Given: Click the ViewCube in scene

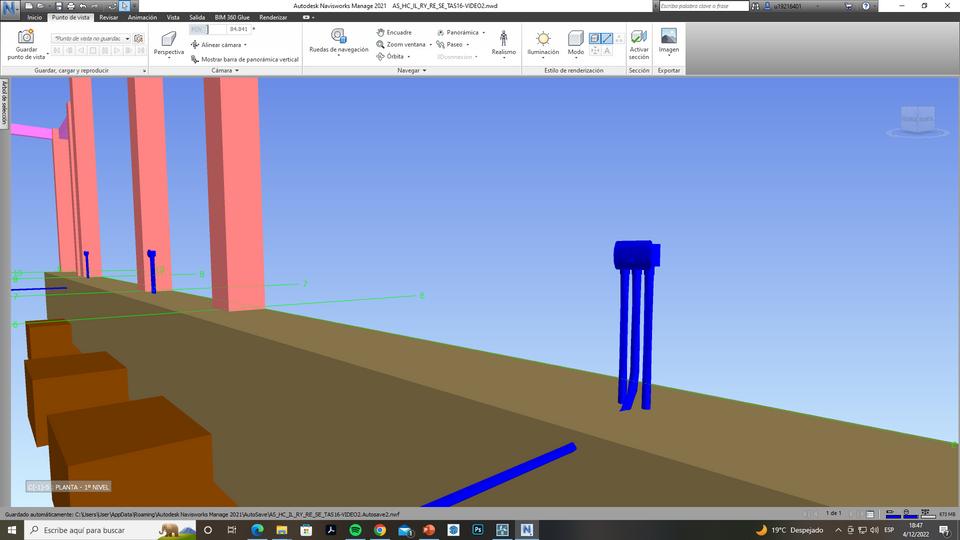Looking at the screenshot, I should pyautogui.click(x=917, y=120).
